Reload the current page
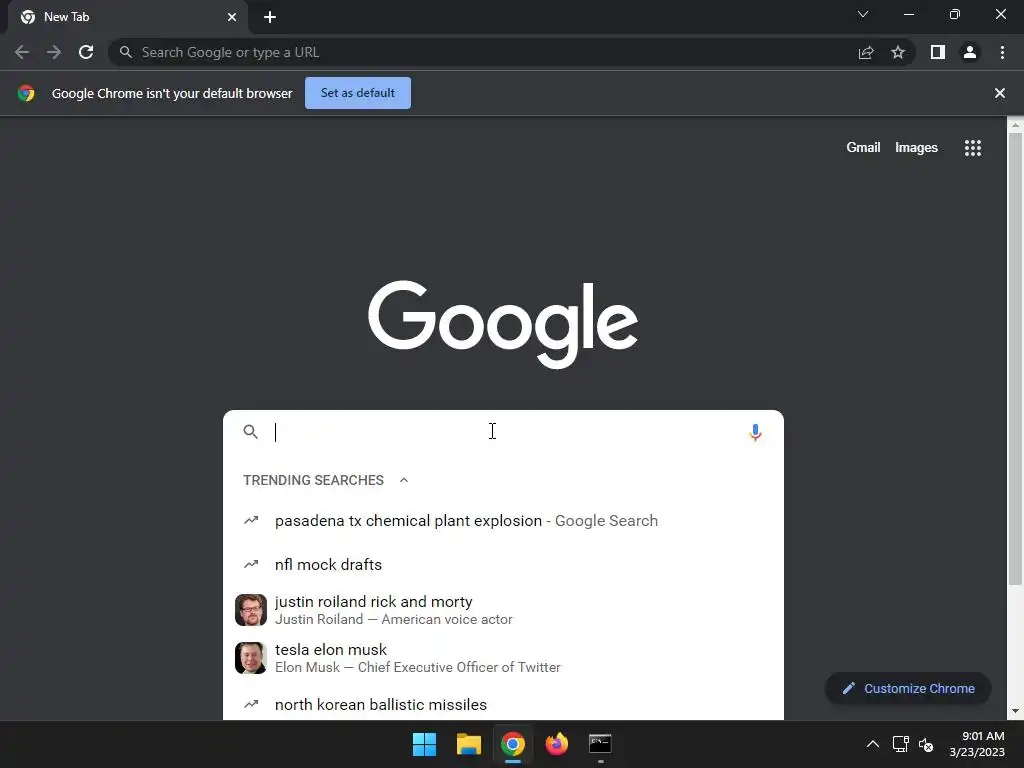The width and height of the screenshot is (1024, 768). 86,52
